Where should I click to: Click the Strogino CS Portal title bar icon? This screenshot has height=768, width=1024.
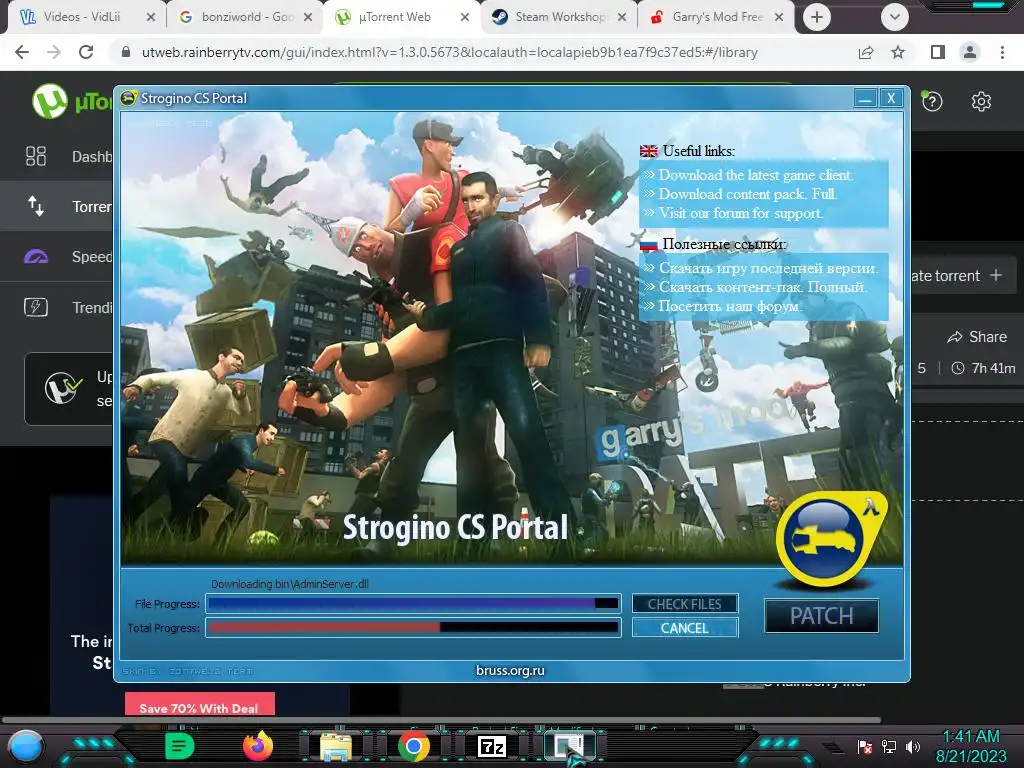[129, 99]
